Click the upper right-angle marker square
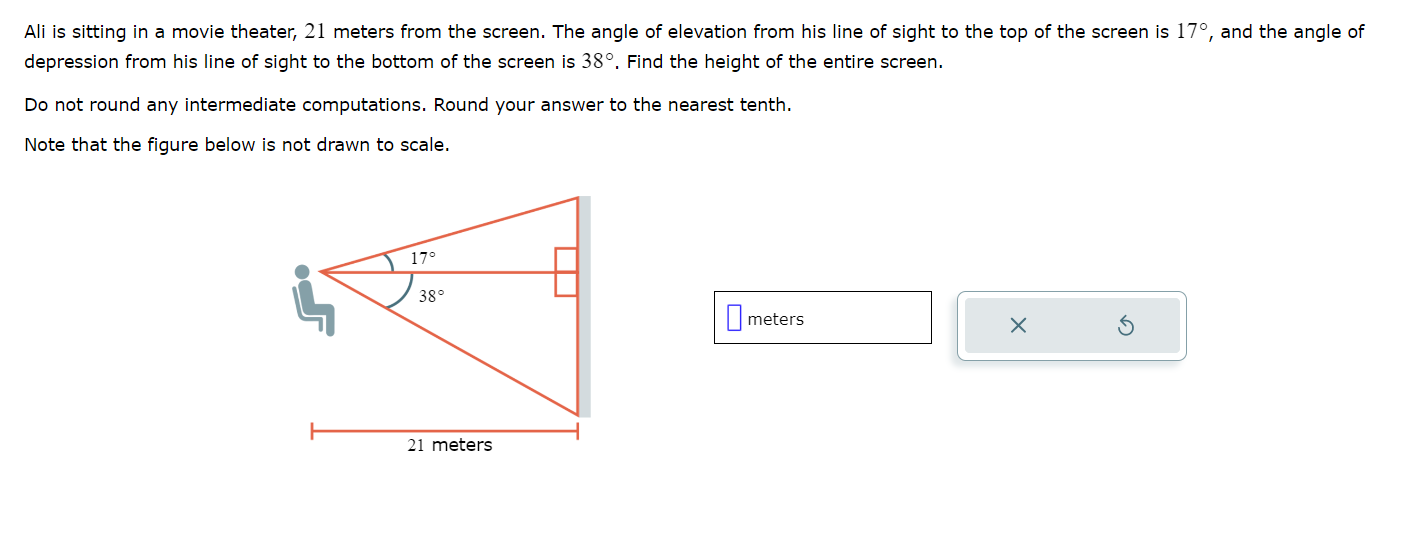The image size is (1428, 543). (x=566, y=259)
